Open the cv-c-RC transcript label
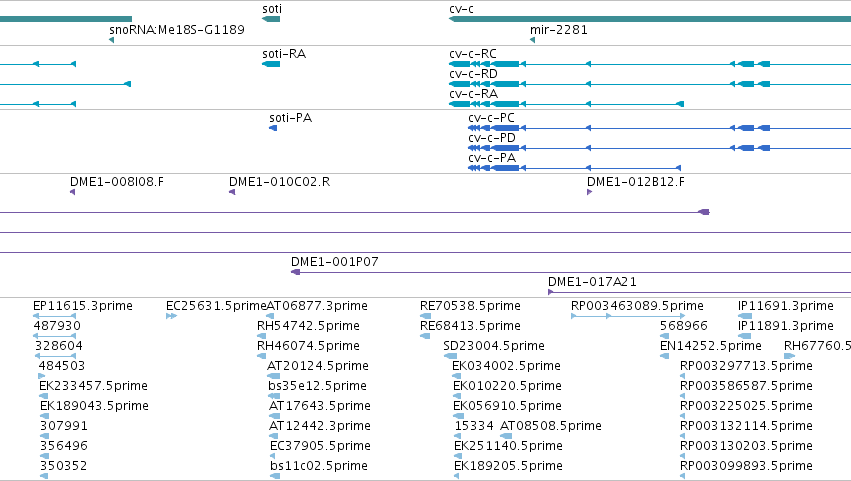 pyautogui.click(x=473, y=54)
